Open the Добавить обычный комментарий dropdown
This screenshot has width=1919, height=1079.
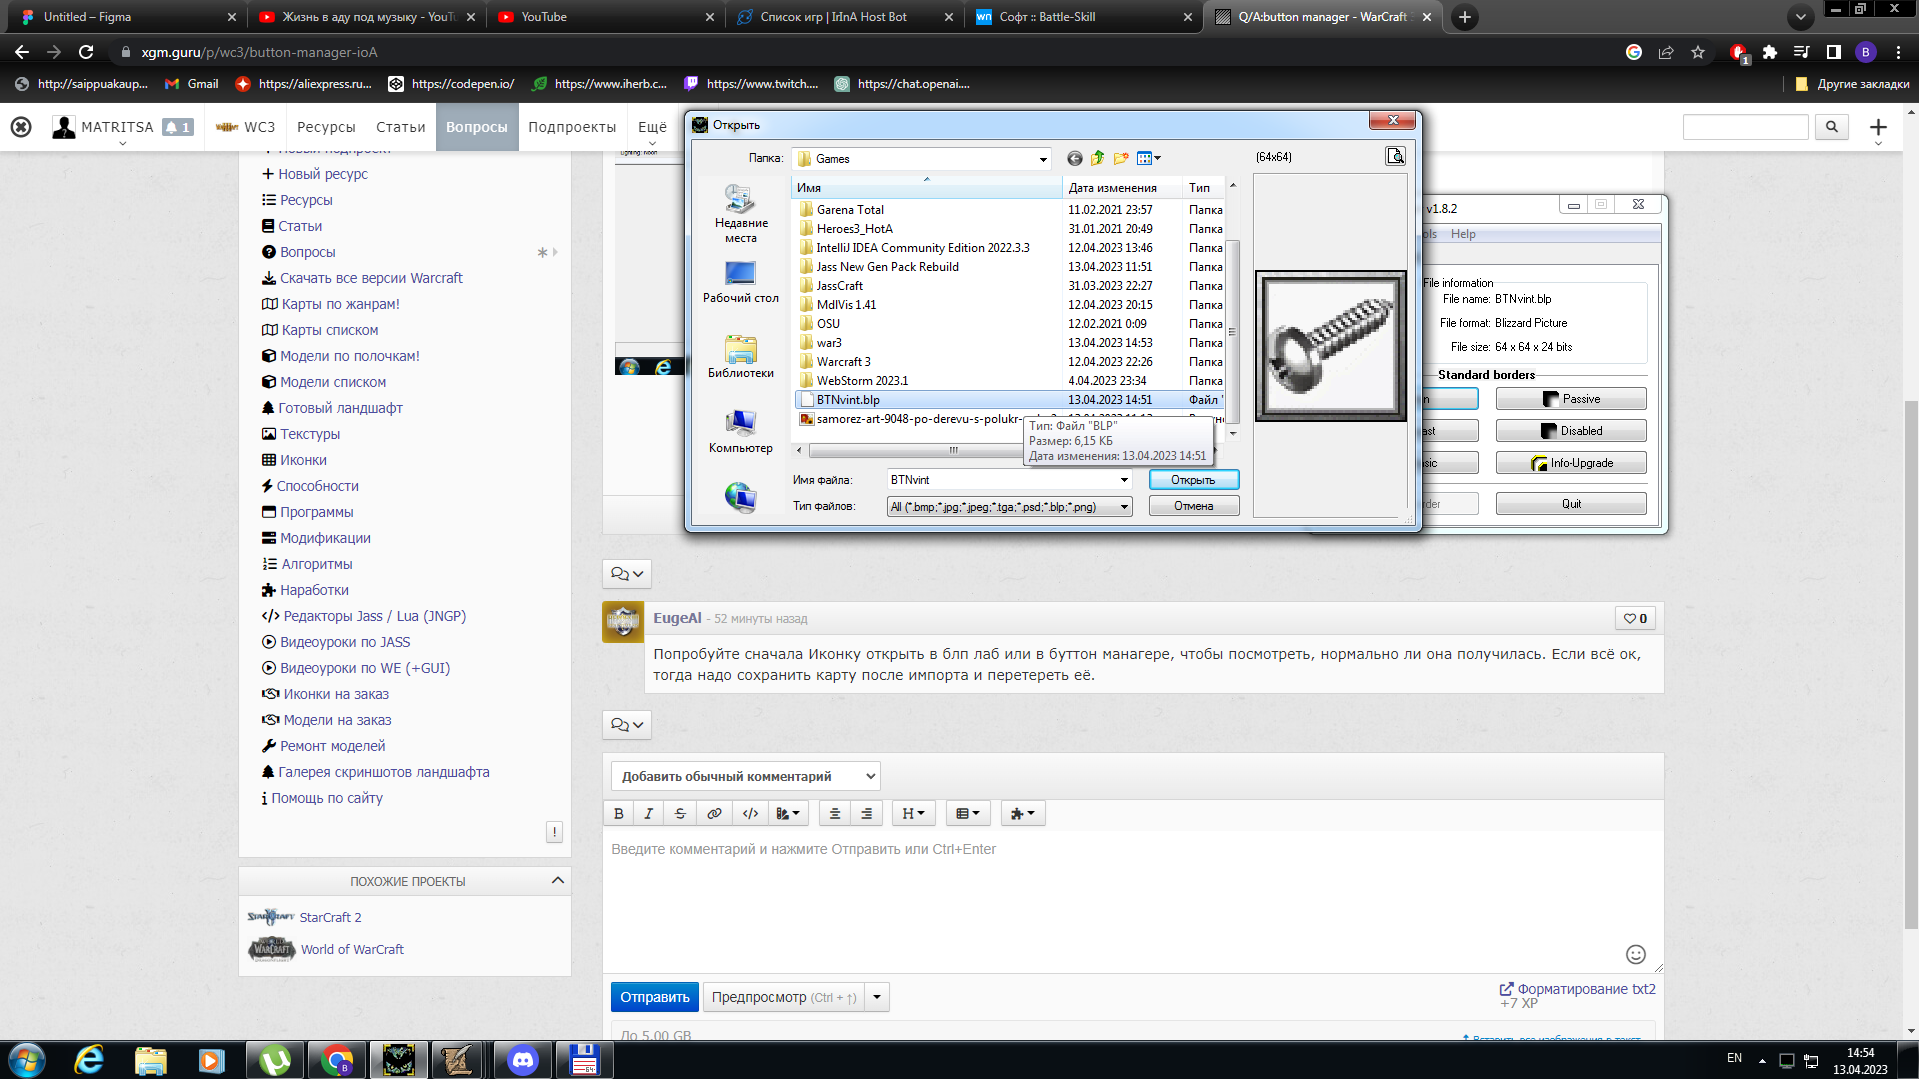(x=746, y=776)
